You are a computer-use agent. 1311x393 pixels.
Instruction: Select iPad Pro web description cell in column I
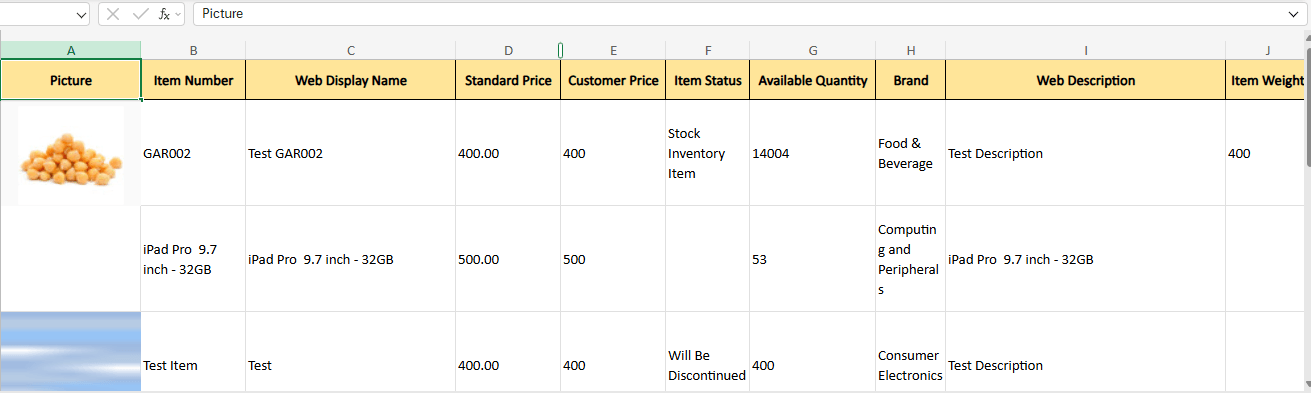(x=1085, y=259)
